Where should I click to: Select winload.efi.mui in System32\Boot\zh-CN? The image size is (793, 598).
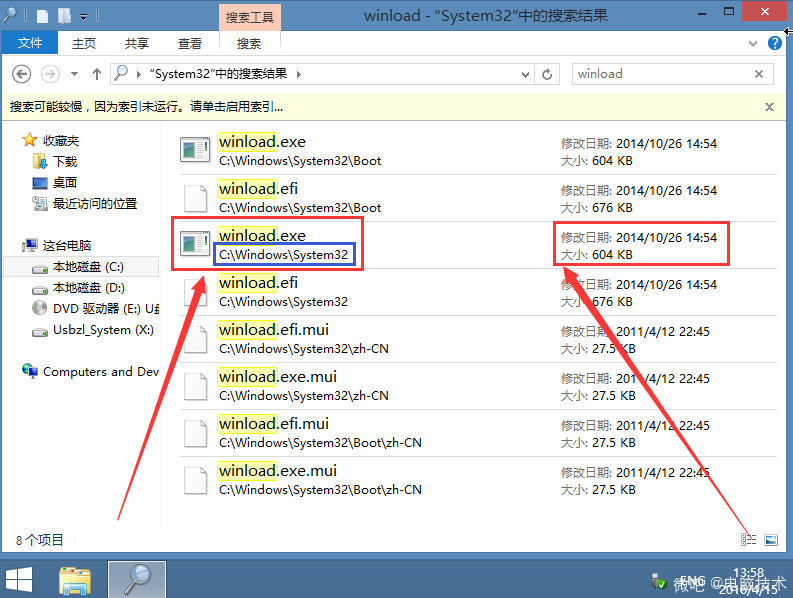point(478,433)
